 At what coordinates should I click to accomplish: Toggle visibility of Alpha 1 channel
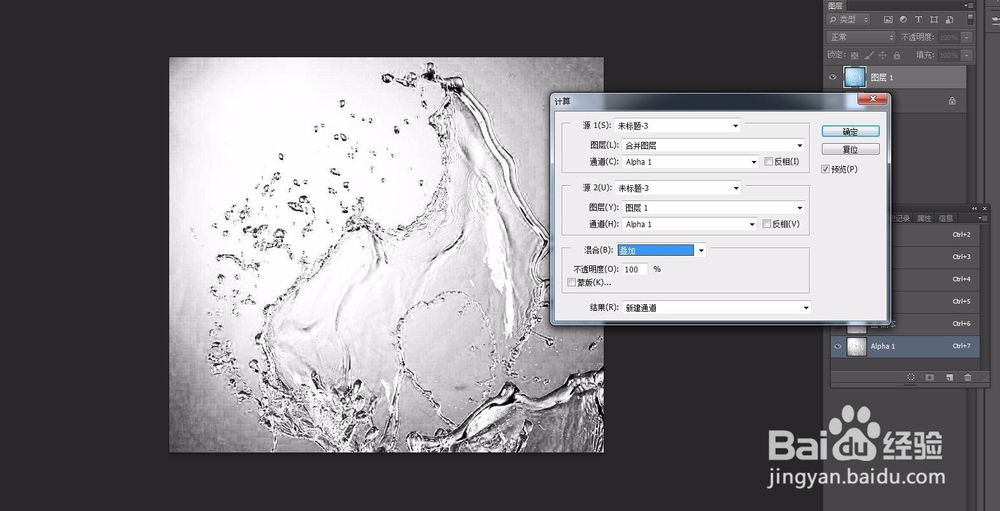(x=838, y=346)
